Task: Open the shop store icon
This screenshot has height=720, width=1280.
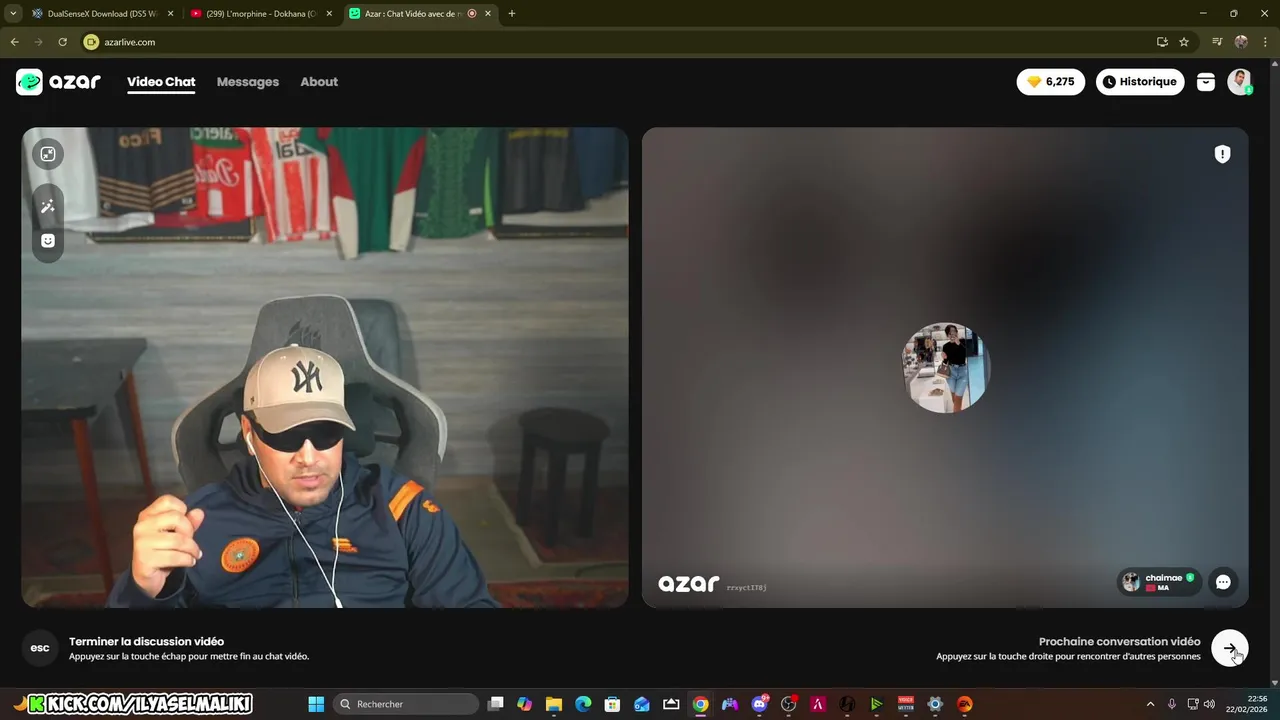Action: [x=1206, y=82]
